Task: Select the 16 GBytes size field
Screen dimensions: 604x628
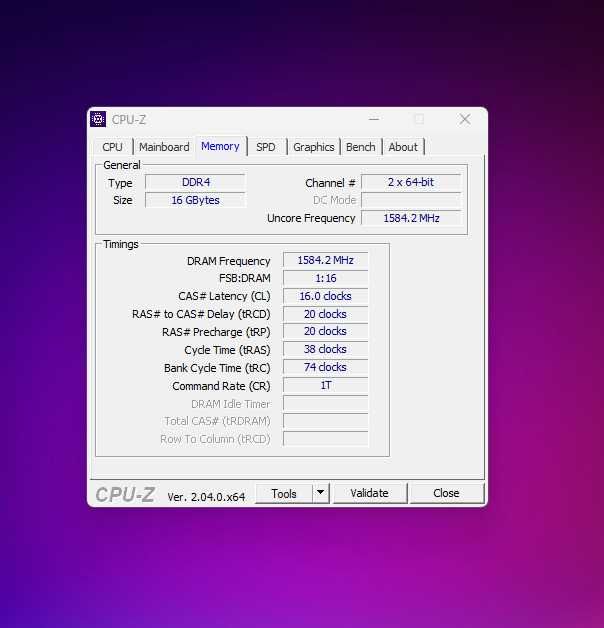Action: 195,200
